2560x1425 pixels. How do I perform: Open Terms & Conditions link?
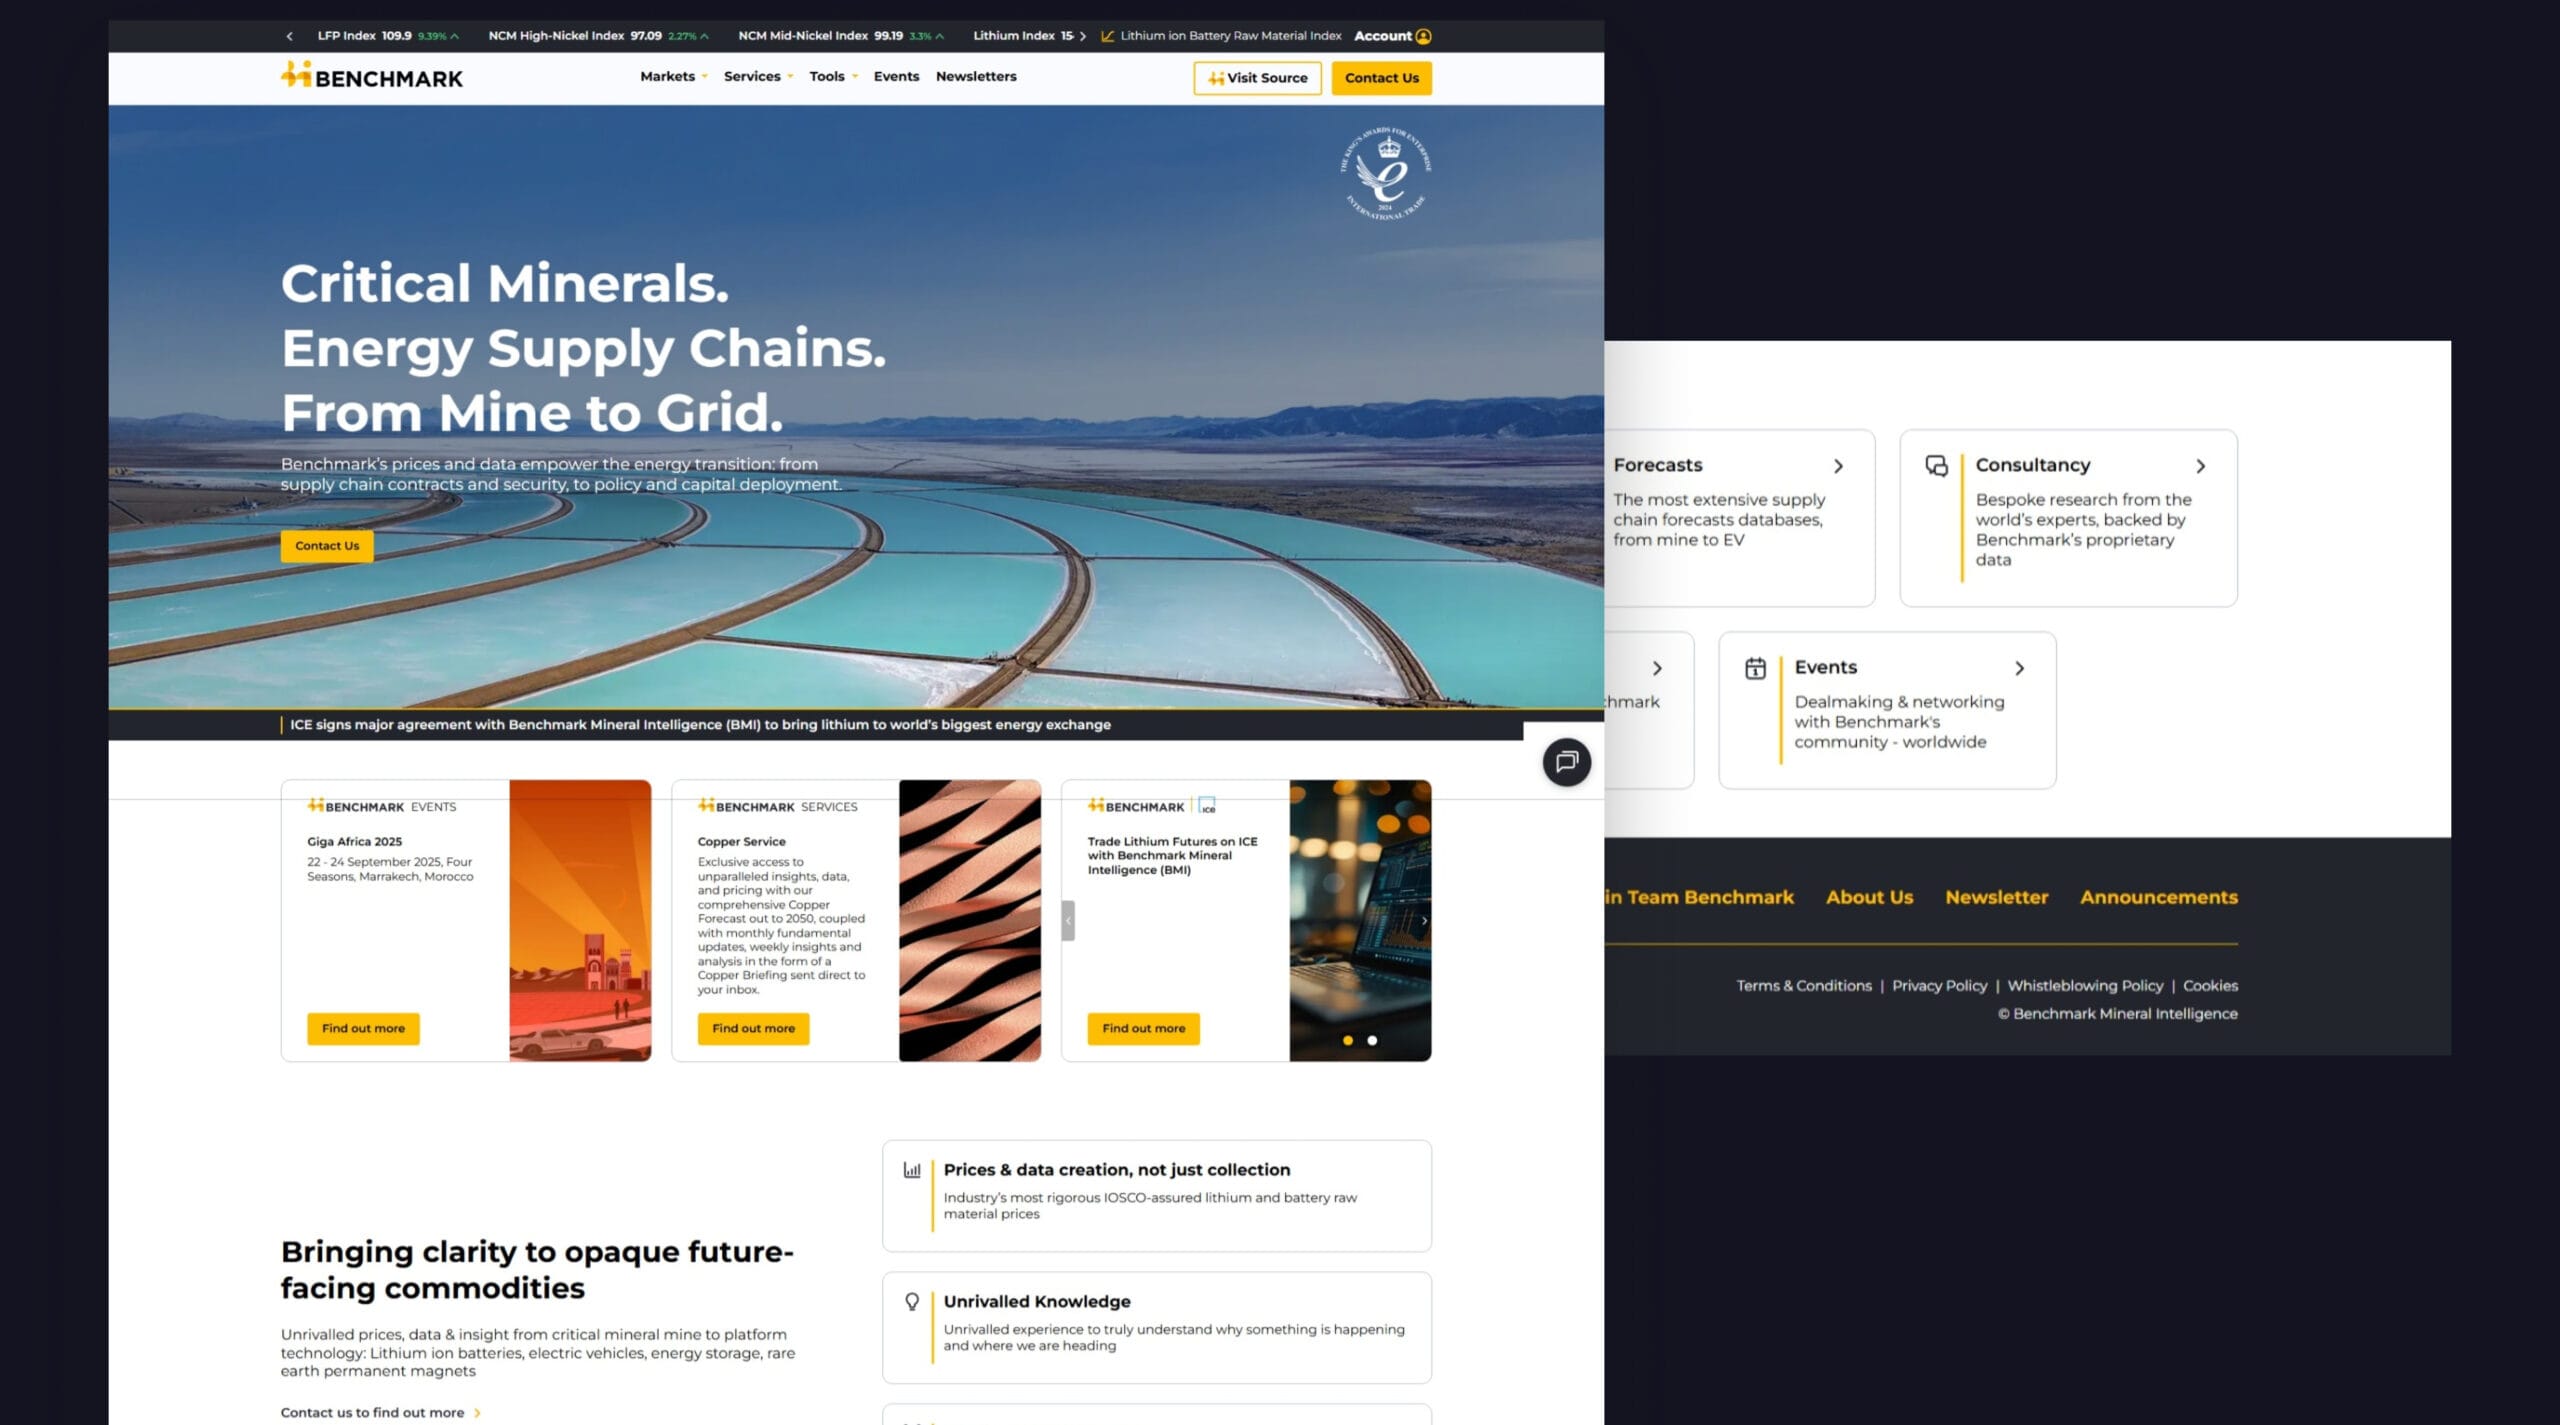1804,985
